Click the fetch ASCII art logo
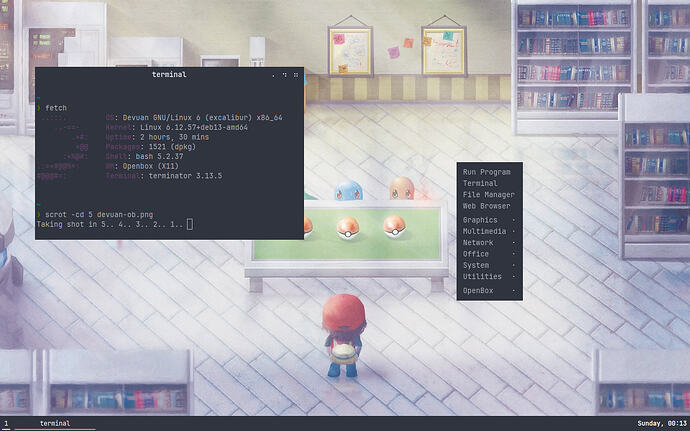Screen dimensions: 690x431 coord(63,147)
